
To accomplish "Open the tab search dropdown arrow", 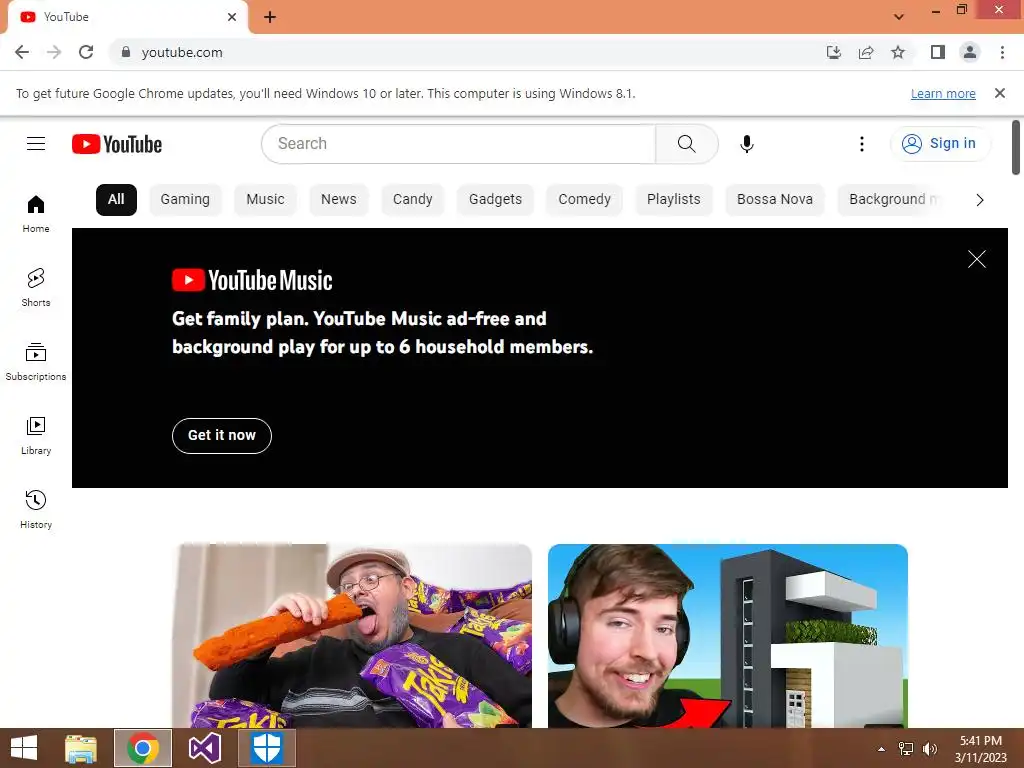I will (899, 17).
